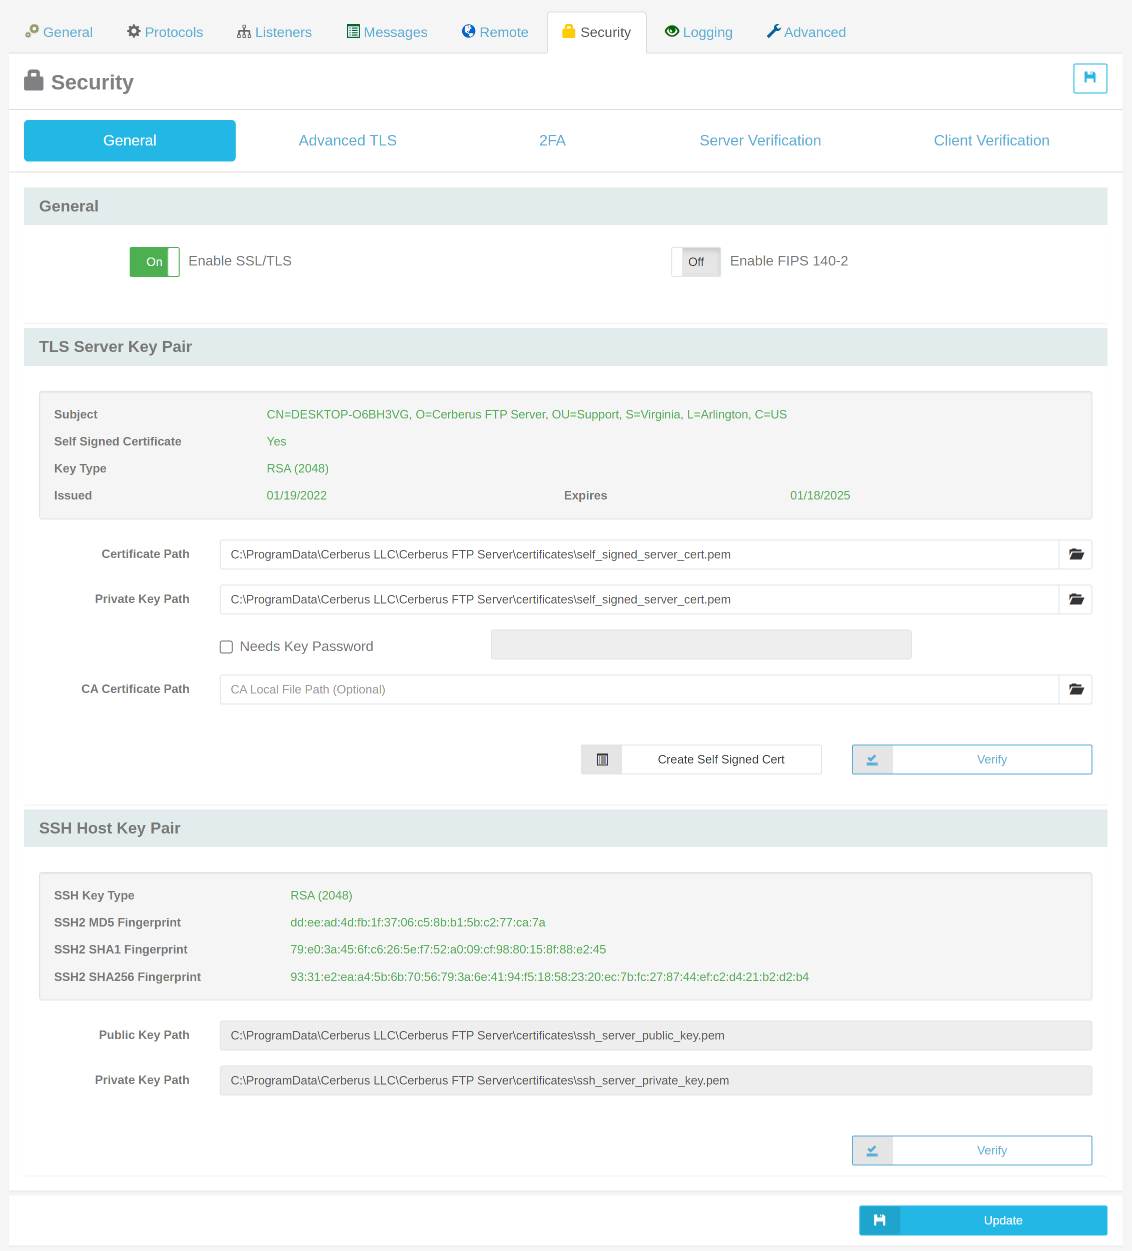
Task: Open the Protocols settings via the gear icon
Action: [132, 31]
